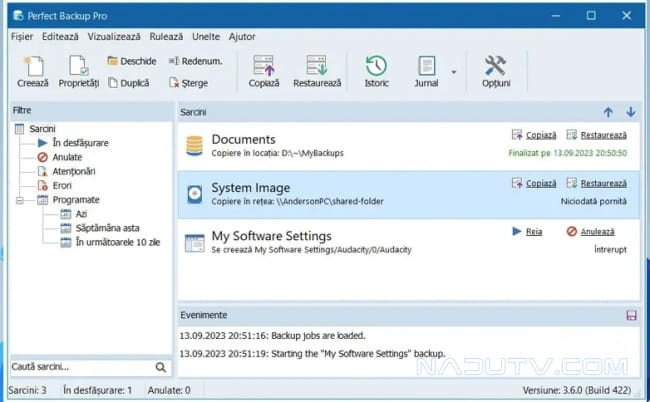650x402 pixels.
Task: Click the Documents database icon
Action: click(194, 146)
